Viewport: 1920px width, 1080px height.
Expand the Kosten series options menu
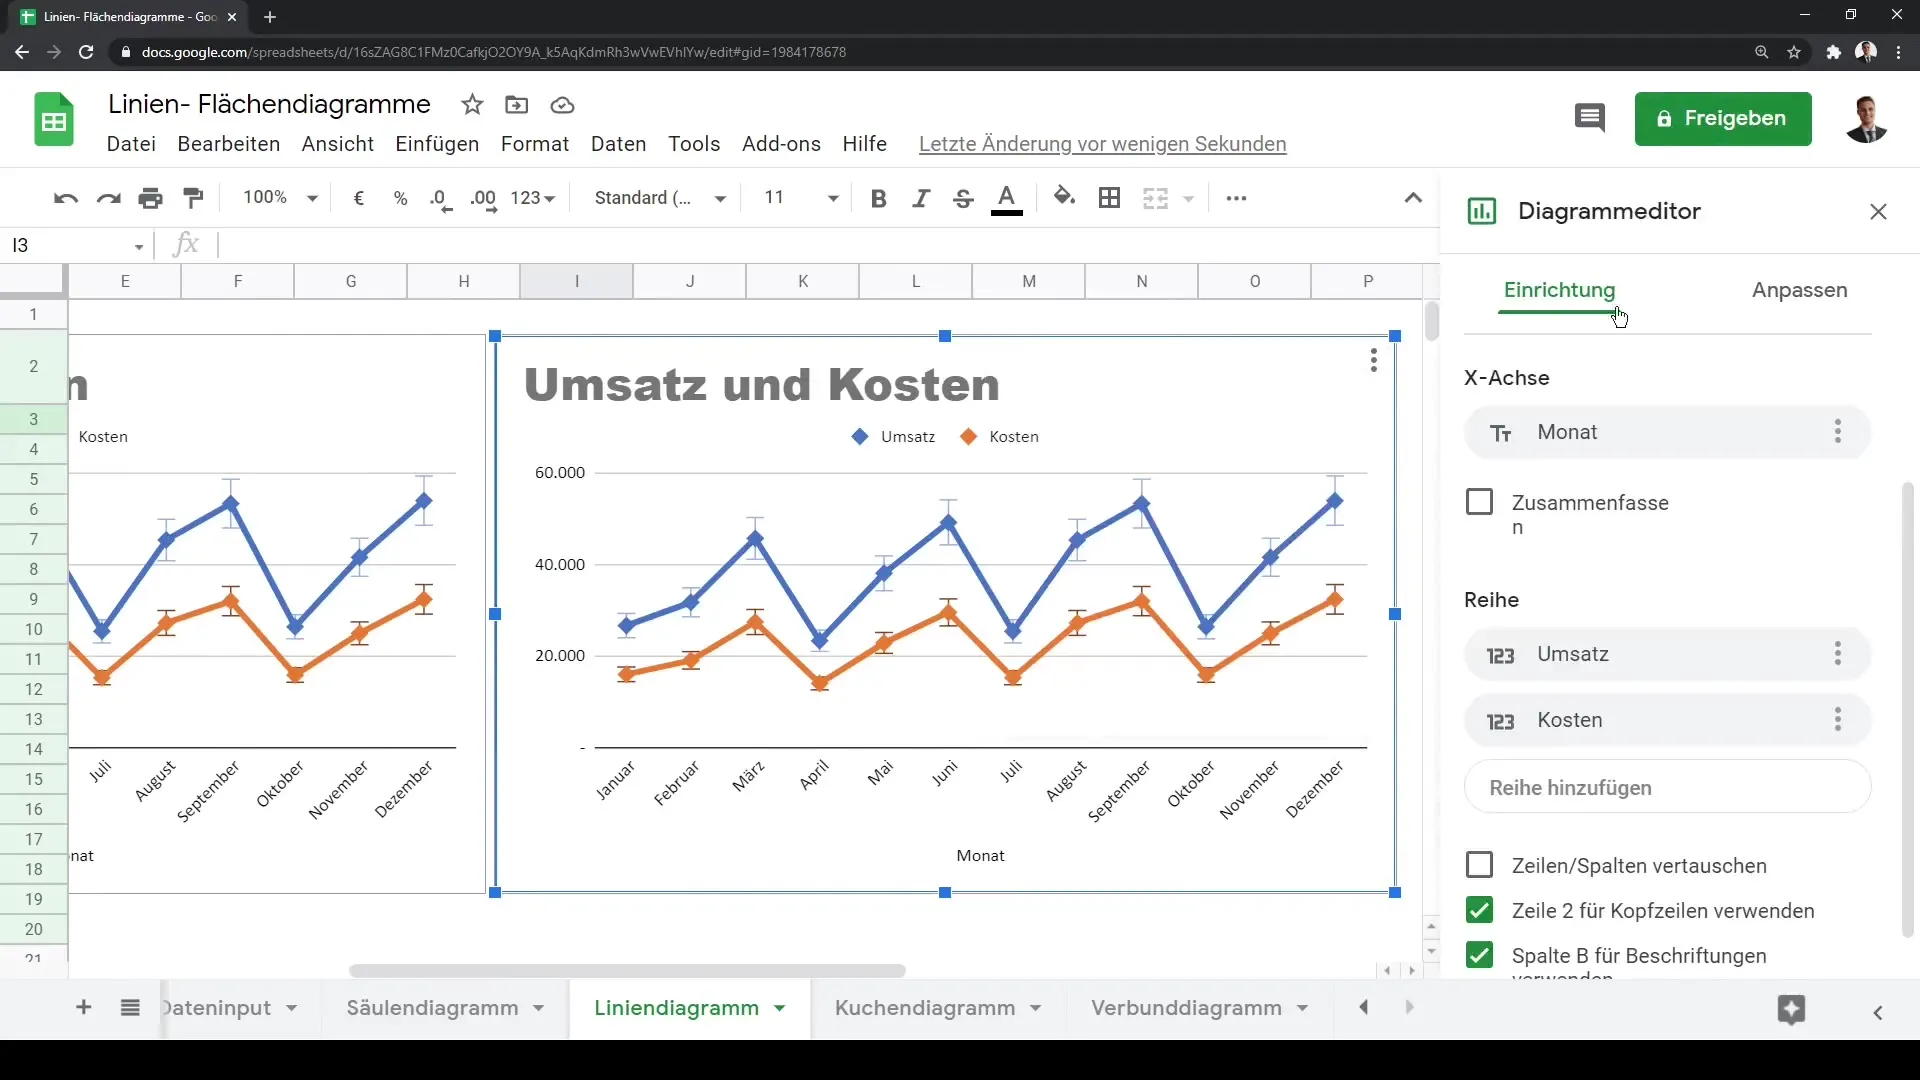click(1840, 720)
